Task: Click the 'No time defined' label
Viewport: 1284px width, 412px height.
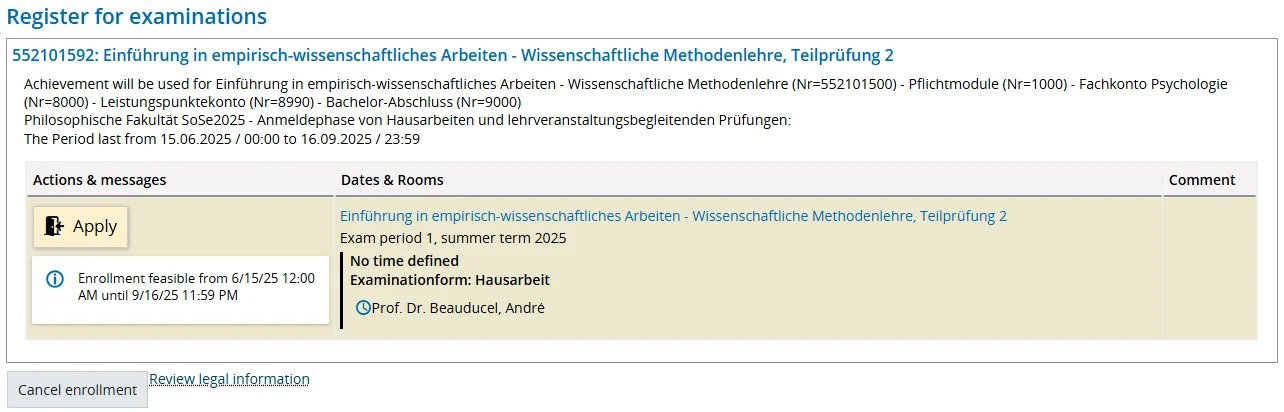Action: [404, 261]
